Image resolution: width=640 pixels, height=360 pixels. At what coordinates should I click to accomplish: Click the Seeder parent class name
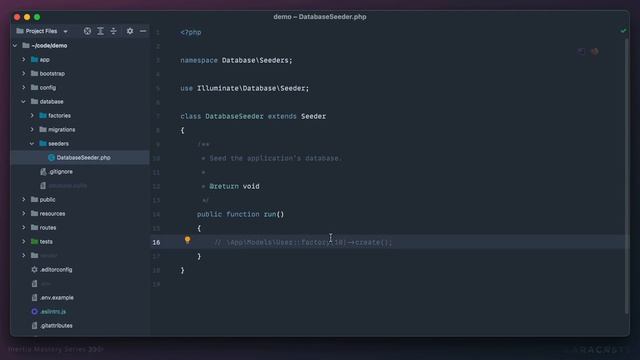pyautogui.click(x=313, y=116)
